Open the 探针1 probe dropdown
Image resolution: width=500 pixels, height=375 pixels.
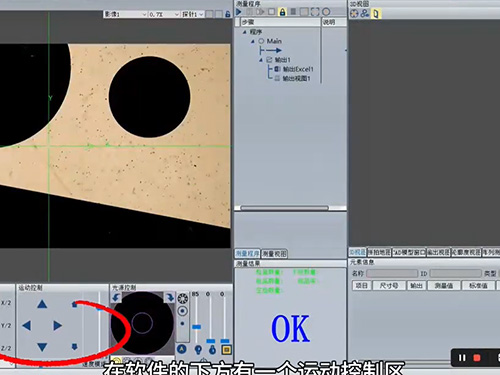(193, 14)
